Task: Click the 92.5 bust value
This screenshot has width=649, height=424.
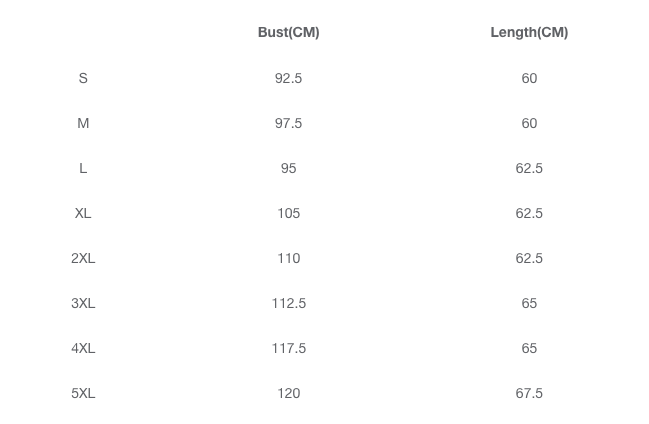Action: (288, 78)
